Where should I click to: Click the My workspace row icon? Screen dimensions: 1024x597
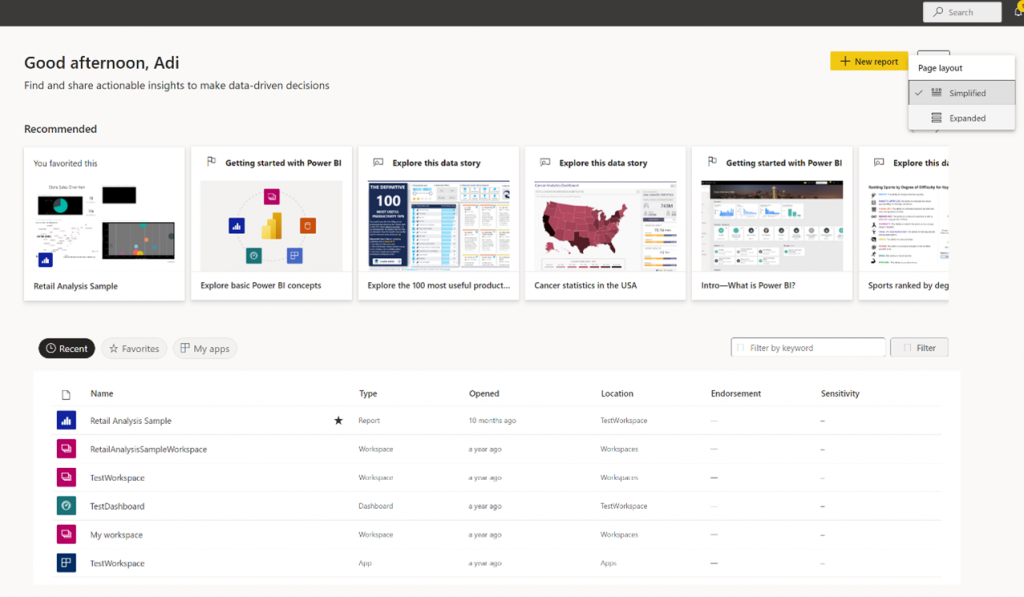[x=67, y=535]
